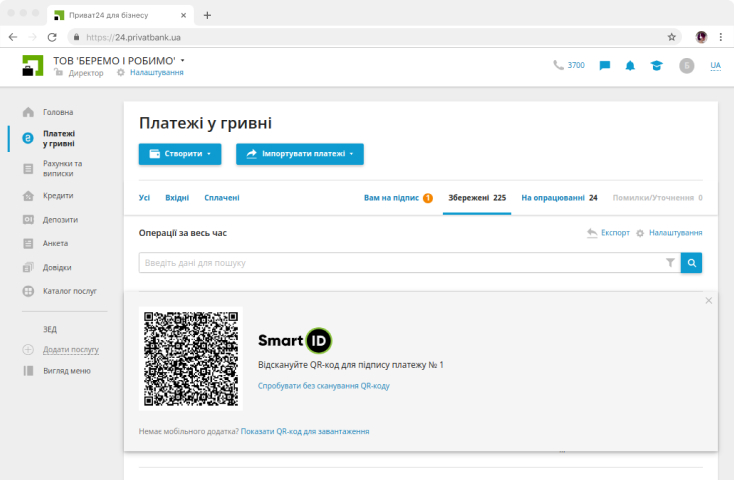Viewport: 734px width, 480px height.
Task: Close the SmartID QR panel
Action: click(x=709, y=300)
